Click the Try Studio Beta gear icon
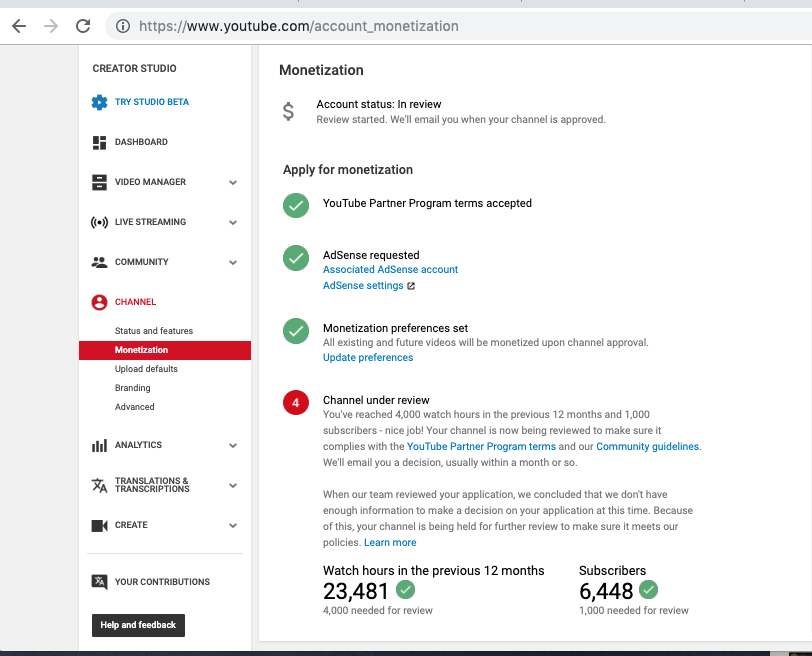812x656 pixels. click(x=99, y=102)
